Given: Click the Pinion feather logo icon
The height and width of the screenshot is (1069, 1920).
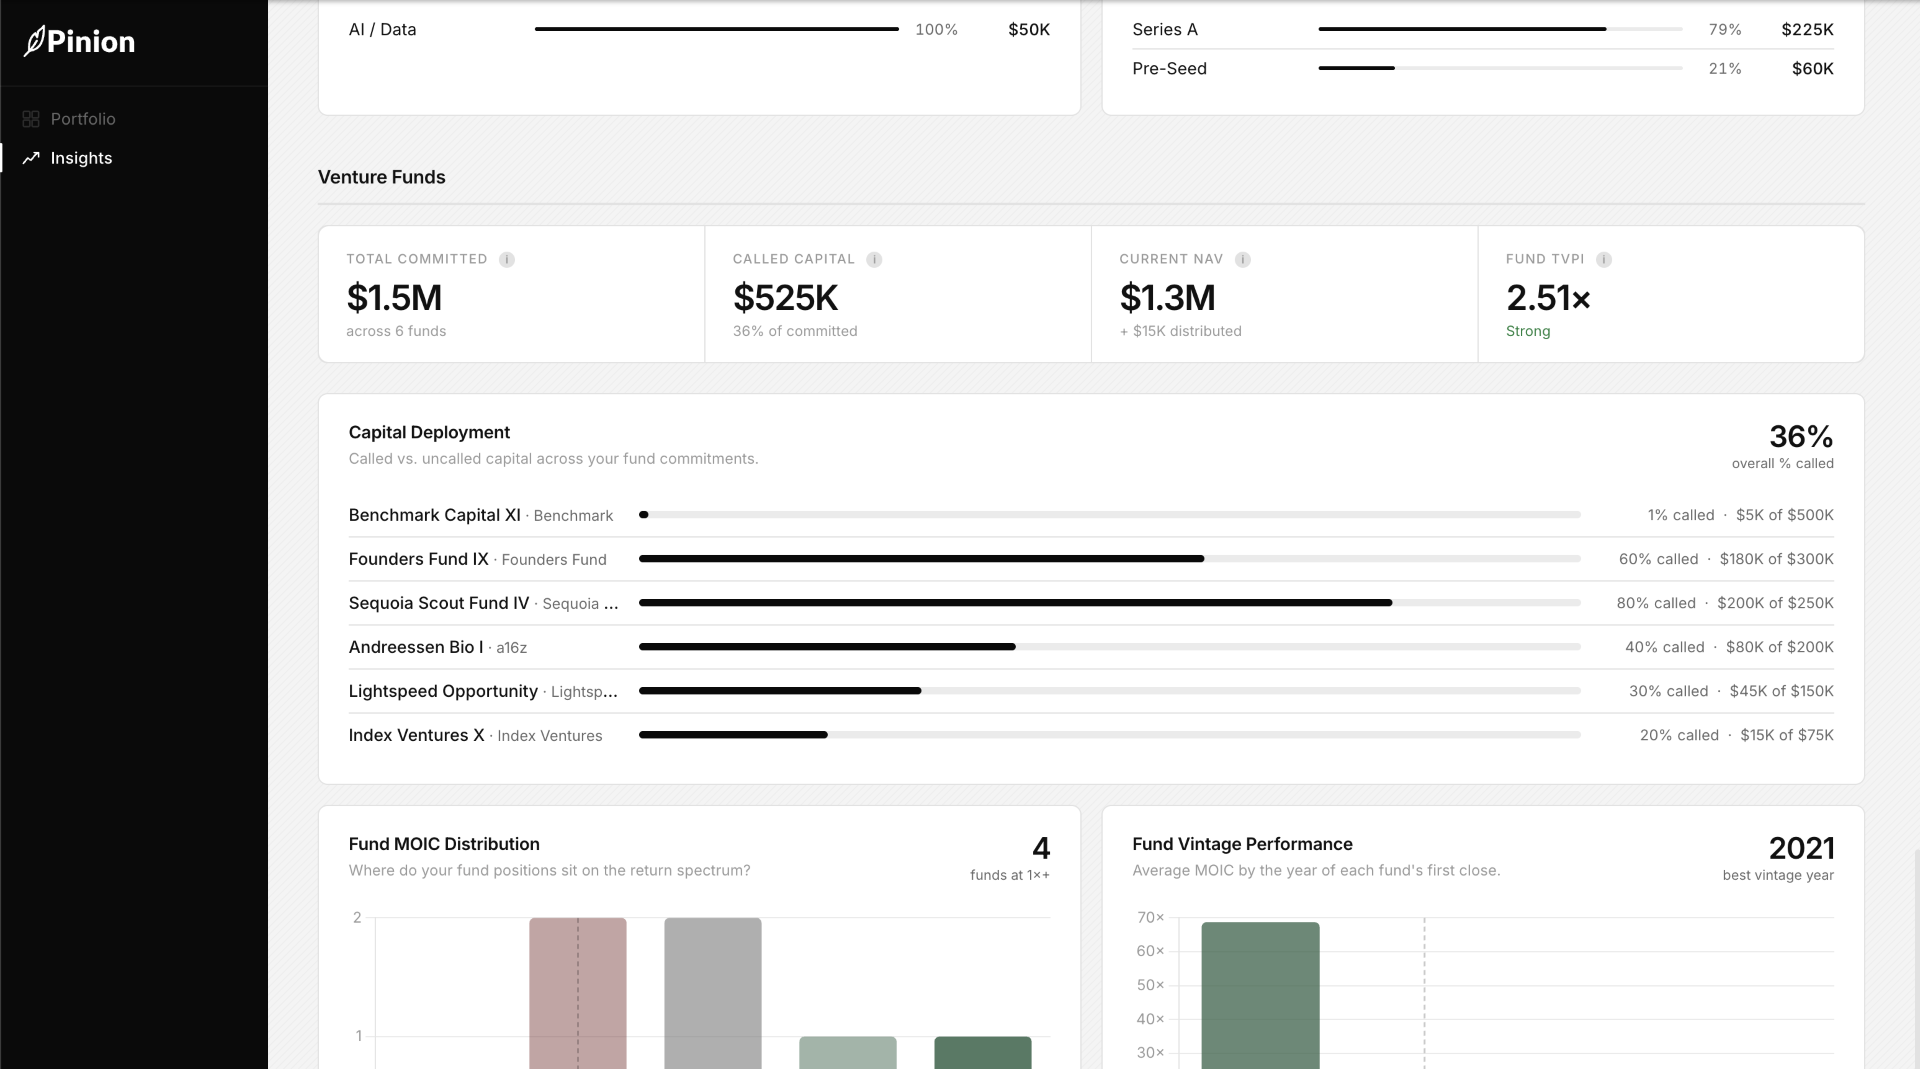Looking at the screenshot, I should pyautogui.click(x=34, y=41).
